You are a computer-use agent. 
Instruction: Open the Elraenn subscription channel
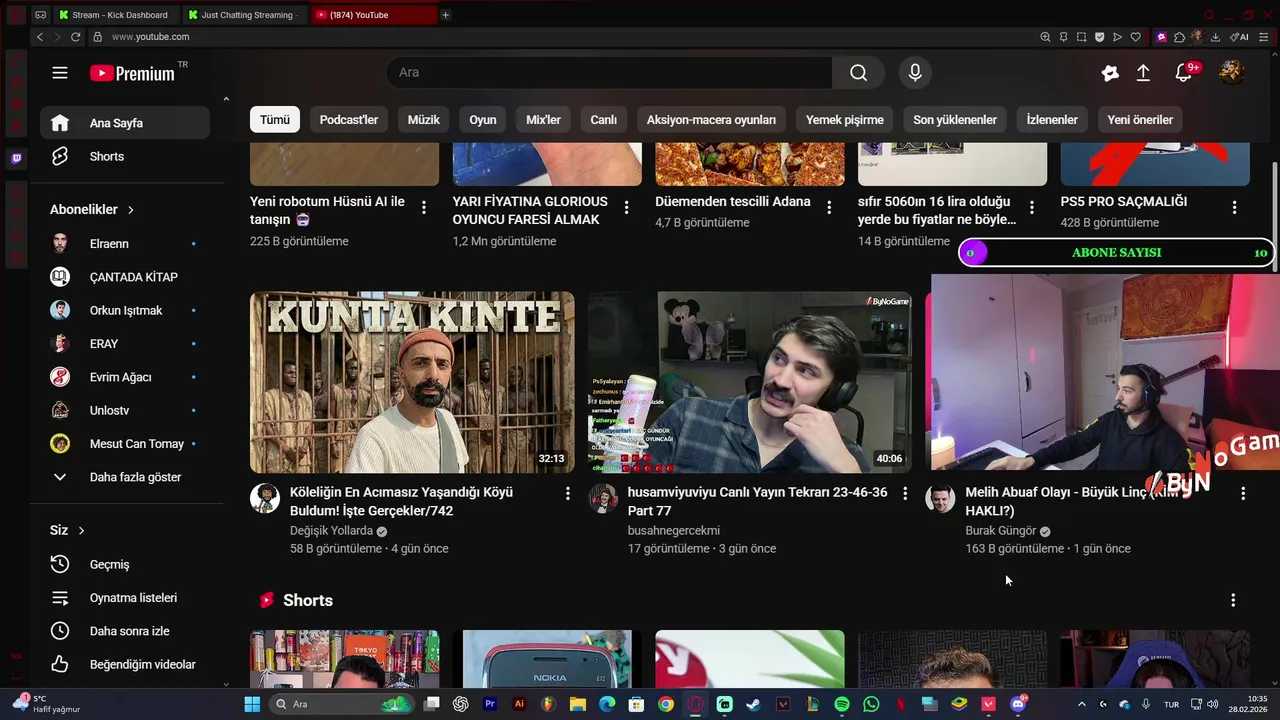(125, 244)
